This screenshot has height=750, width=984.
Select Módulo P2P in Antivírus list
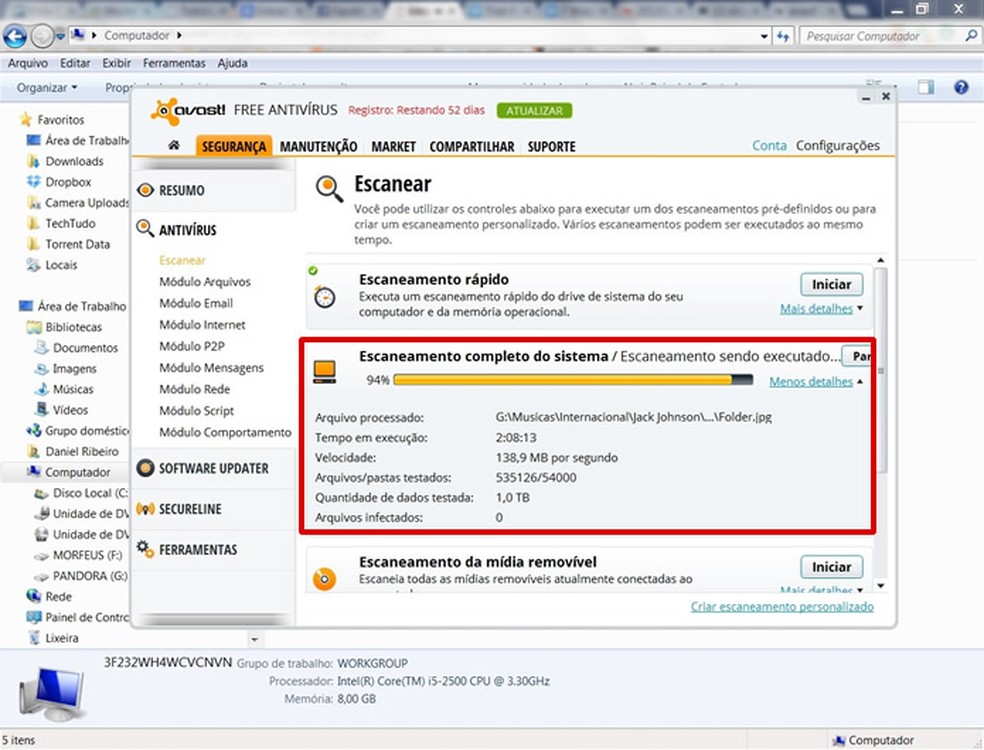[191, 346]
